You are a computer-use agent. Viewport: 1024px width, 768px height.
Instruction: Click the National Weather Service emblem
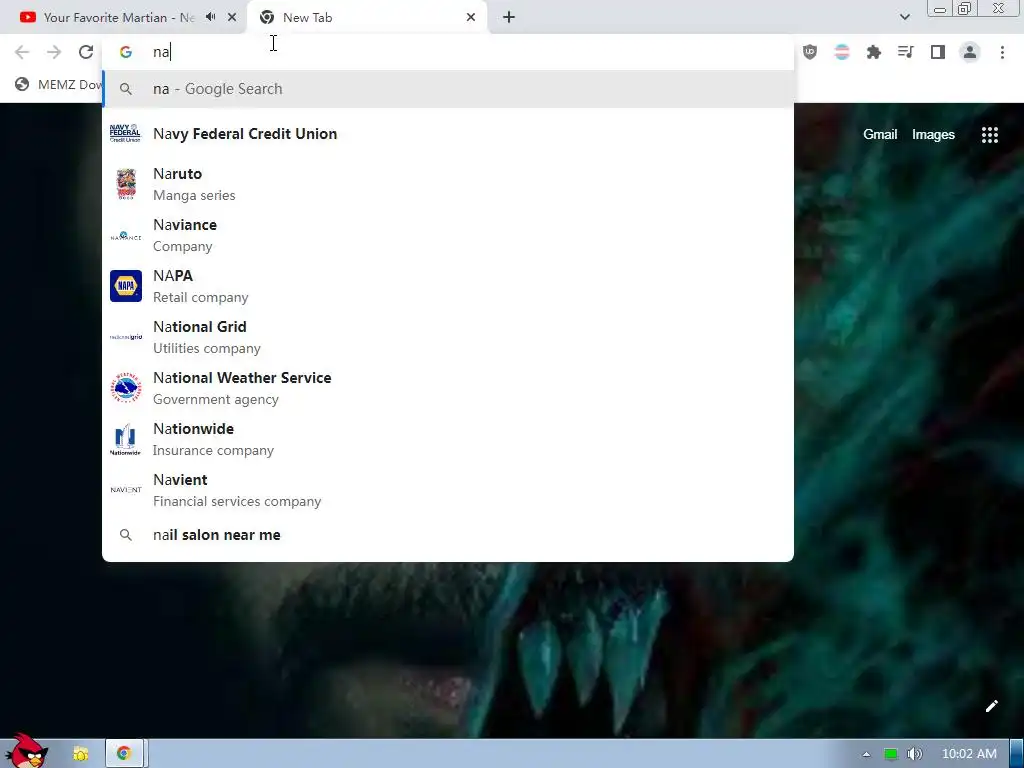pyautogui.click(x=126, y=388)
